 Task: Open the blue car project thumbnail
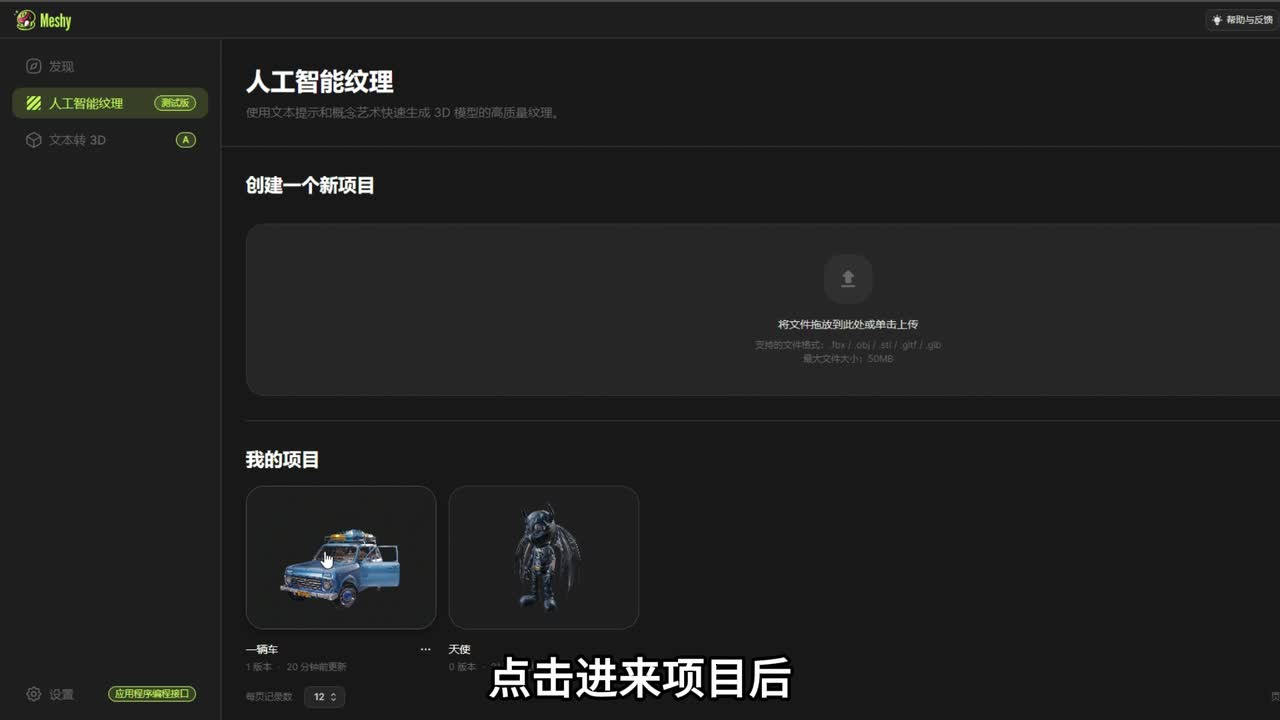point(341,557)
